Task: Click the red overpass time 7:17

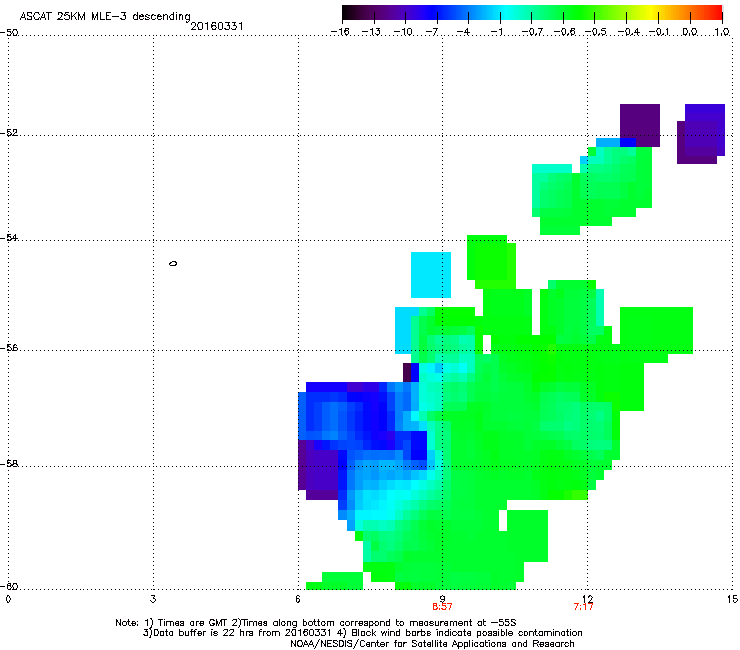Action: pyautogui.click(x=583, y=607)
